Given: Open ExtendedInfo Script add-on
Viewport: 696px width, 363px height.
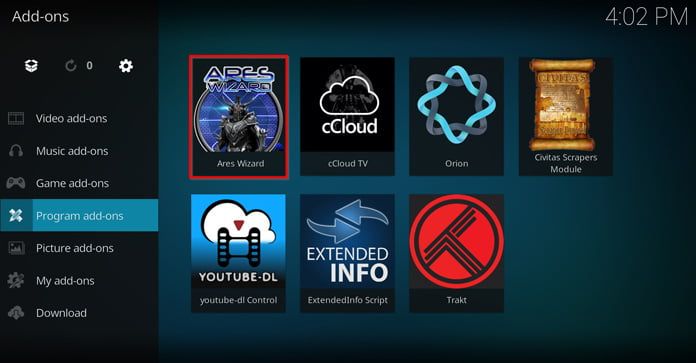Looking at the screenshot, I should 348,253.
